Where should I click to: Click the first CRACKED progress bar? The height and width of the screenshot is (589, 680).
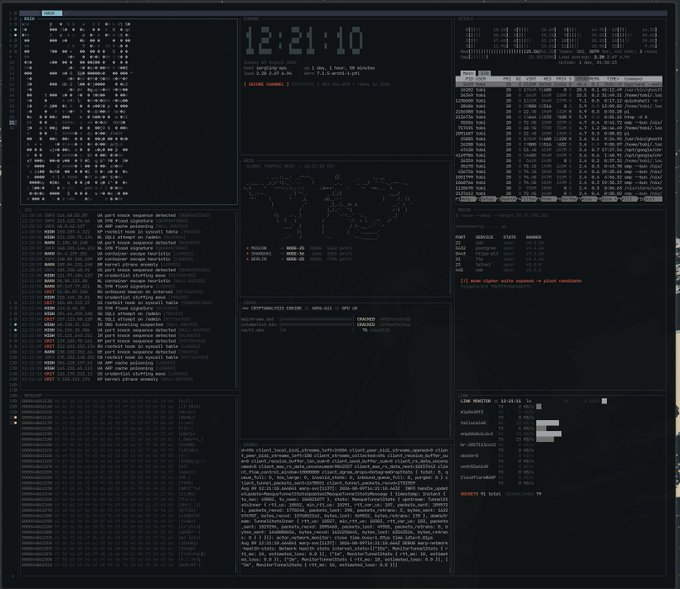[x=317, y=319]
